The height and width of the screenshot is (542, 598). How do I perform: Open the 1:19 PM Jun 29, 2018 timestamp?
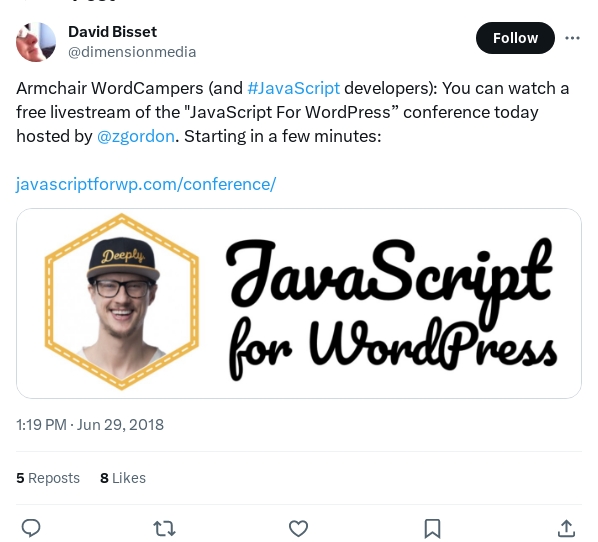pos(90,425)
